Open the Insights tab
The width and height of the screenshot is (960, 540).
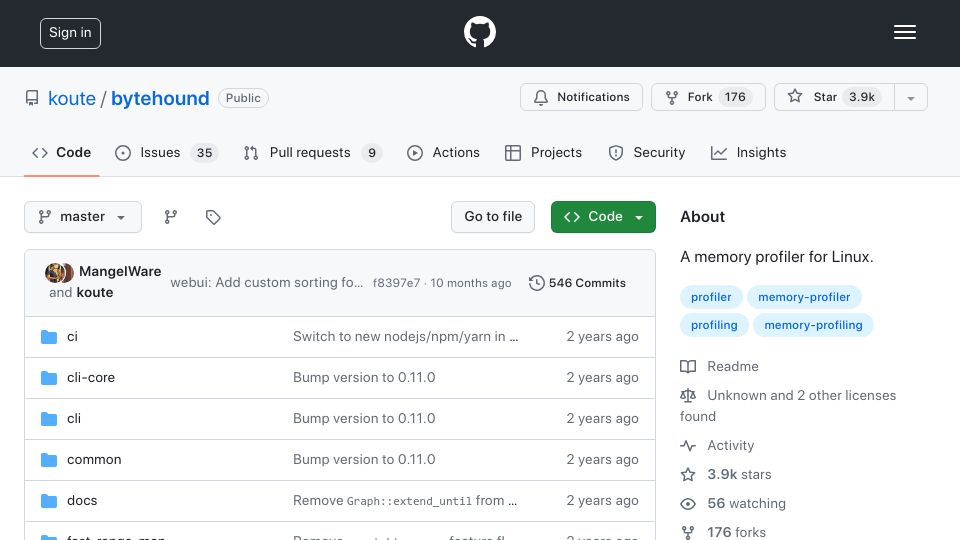pyautogui.click(x=748, y=152)
